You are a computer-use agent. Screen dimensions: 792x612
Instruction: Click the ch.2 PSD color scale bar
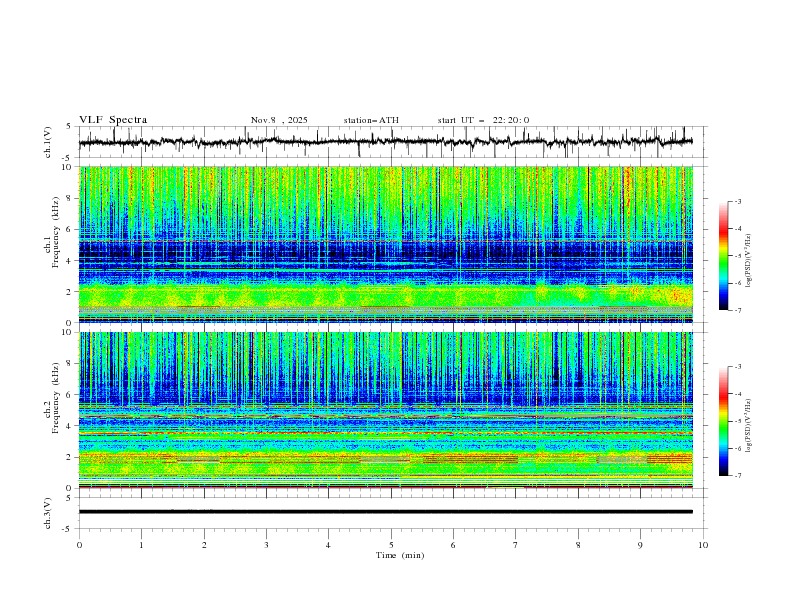[x=723, y=421]
